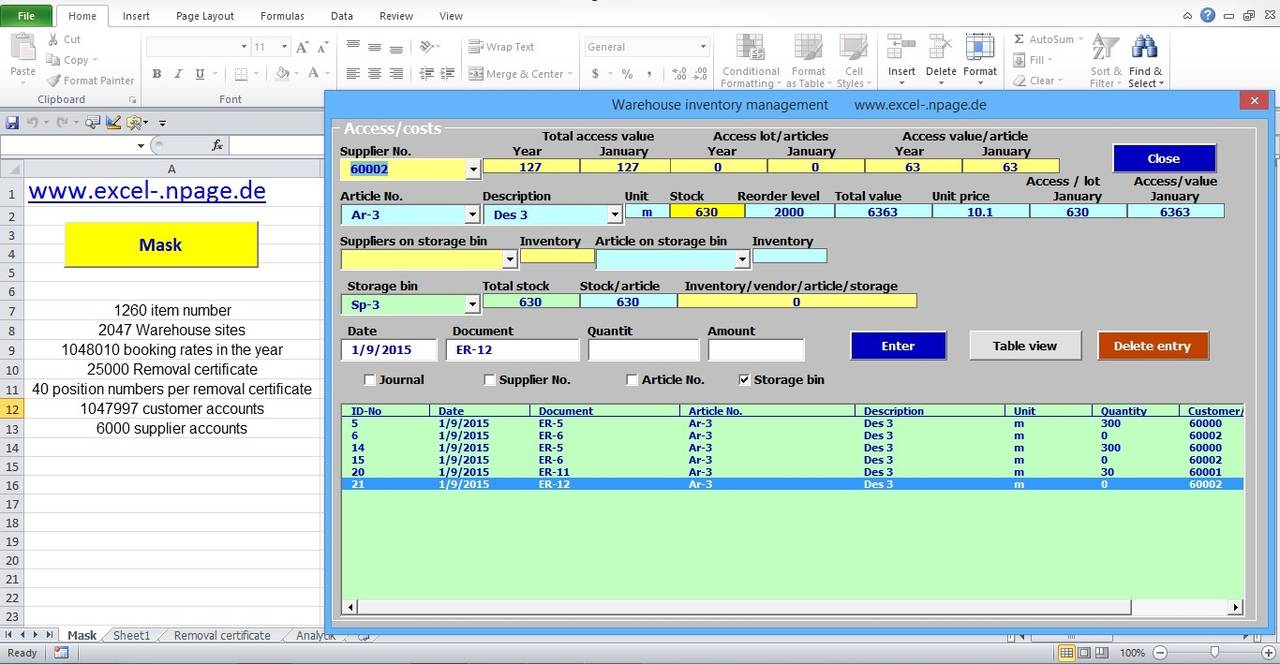This screenshot has height=664, width=1280.
Task: Click the Orientation text angle icon
Action: point(428,47)
